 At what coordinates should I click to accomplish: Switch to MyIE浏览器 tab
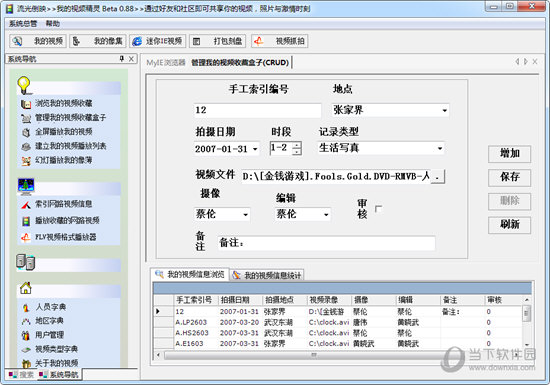166,63
